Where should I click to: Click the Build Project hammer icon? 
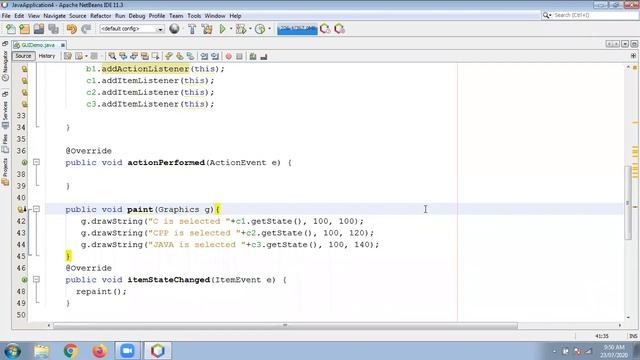[192, 29]
